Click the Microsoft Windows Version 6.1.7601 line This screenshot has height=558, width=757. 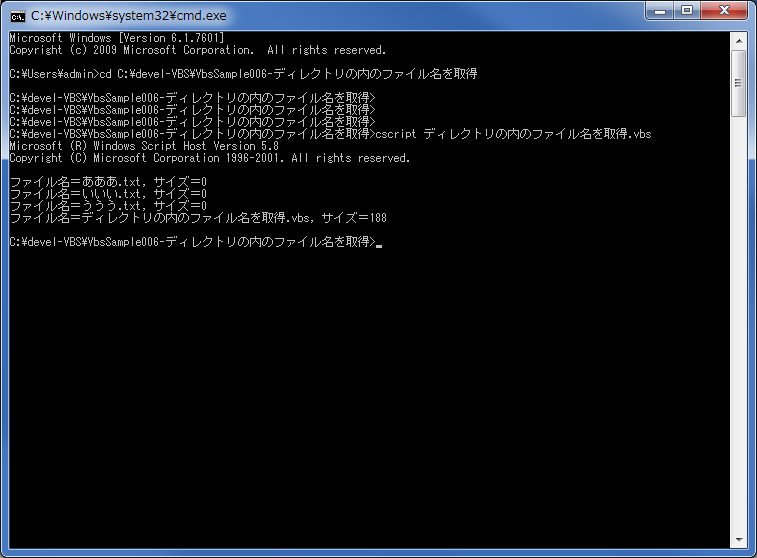[117, 38]
